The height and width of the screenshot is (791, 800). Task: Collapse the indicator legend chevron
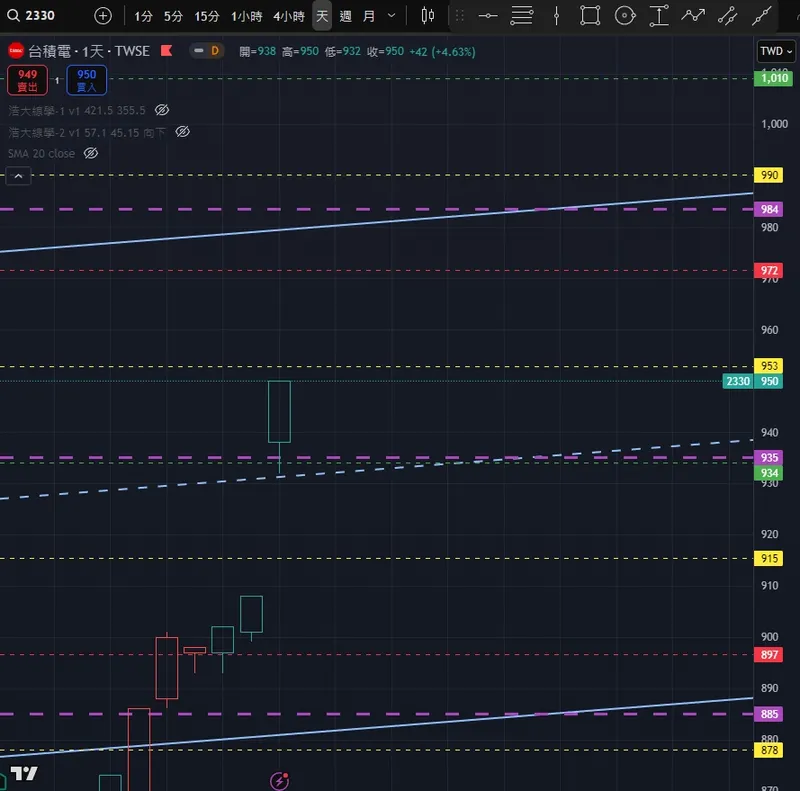pyautogui.click(x=18, y=176)
